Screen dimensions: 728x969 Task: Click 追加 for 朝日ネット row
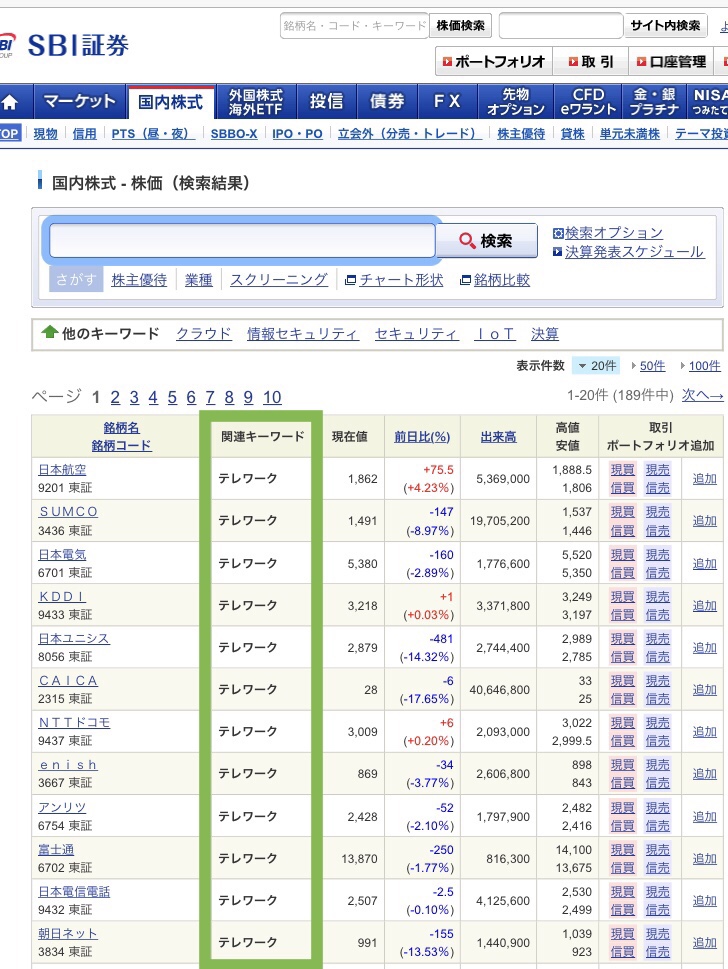click(x=705, y=942)
